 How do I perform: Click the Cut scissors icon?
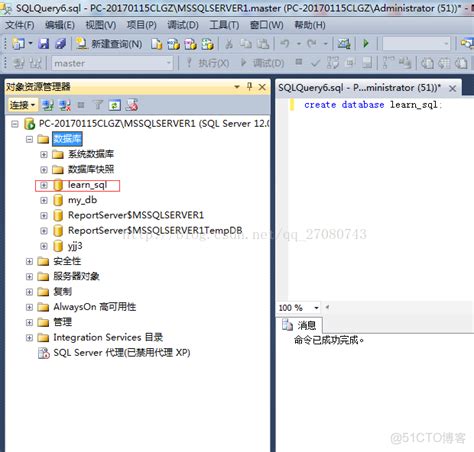tap(229, 44)
